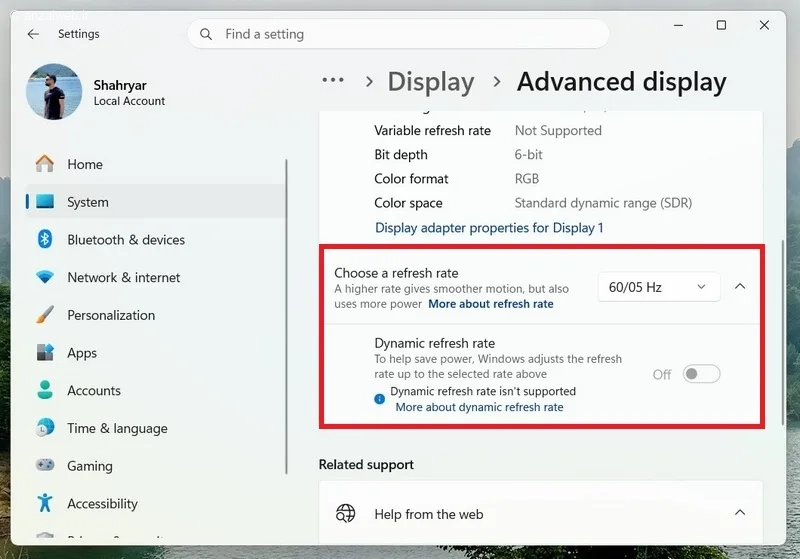Expand the breadcrumb ellipsis menu
This screenshot has width=800, height=559.
click(x=333, y=80)
